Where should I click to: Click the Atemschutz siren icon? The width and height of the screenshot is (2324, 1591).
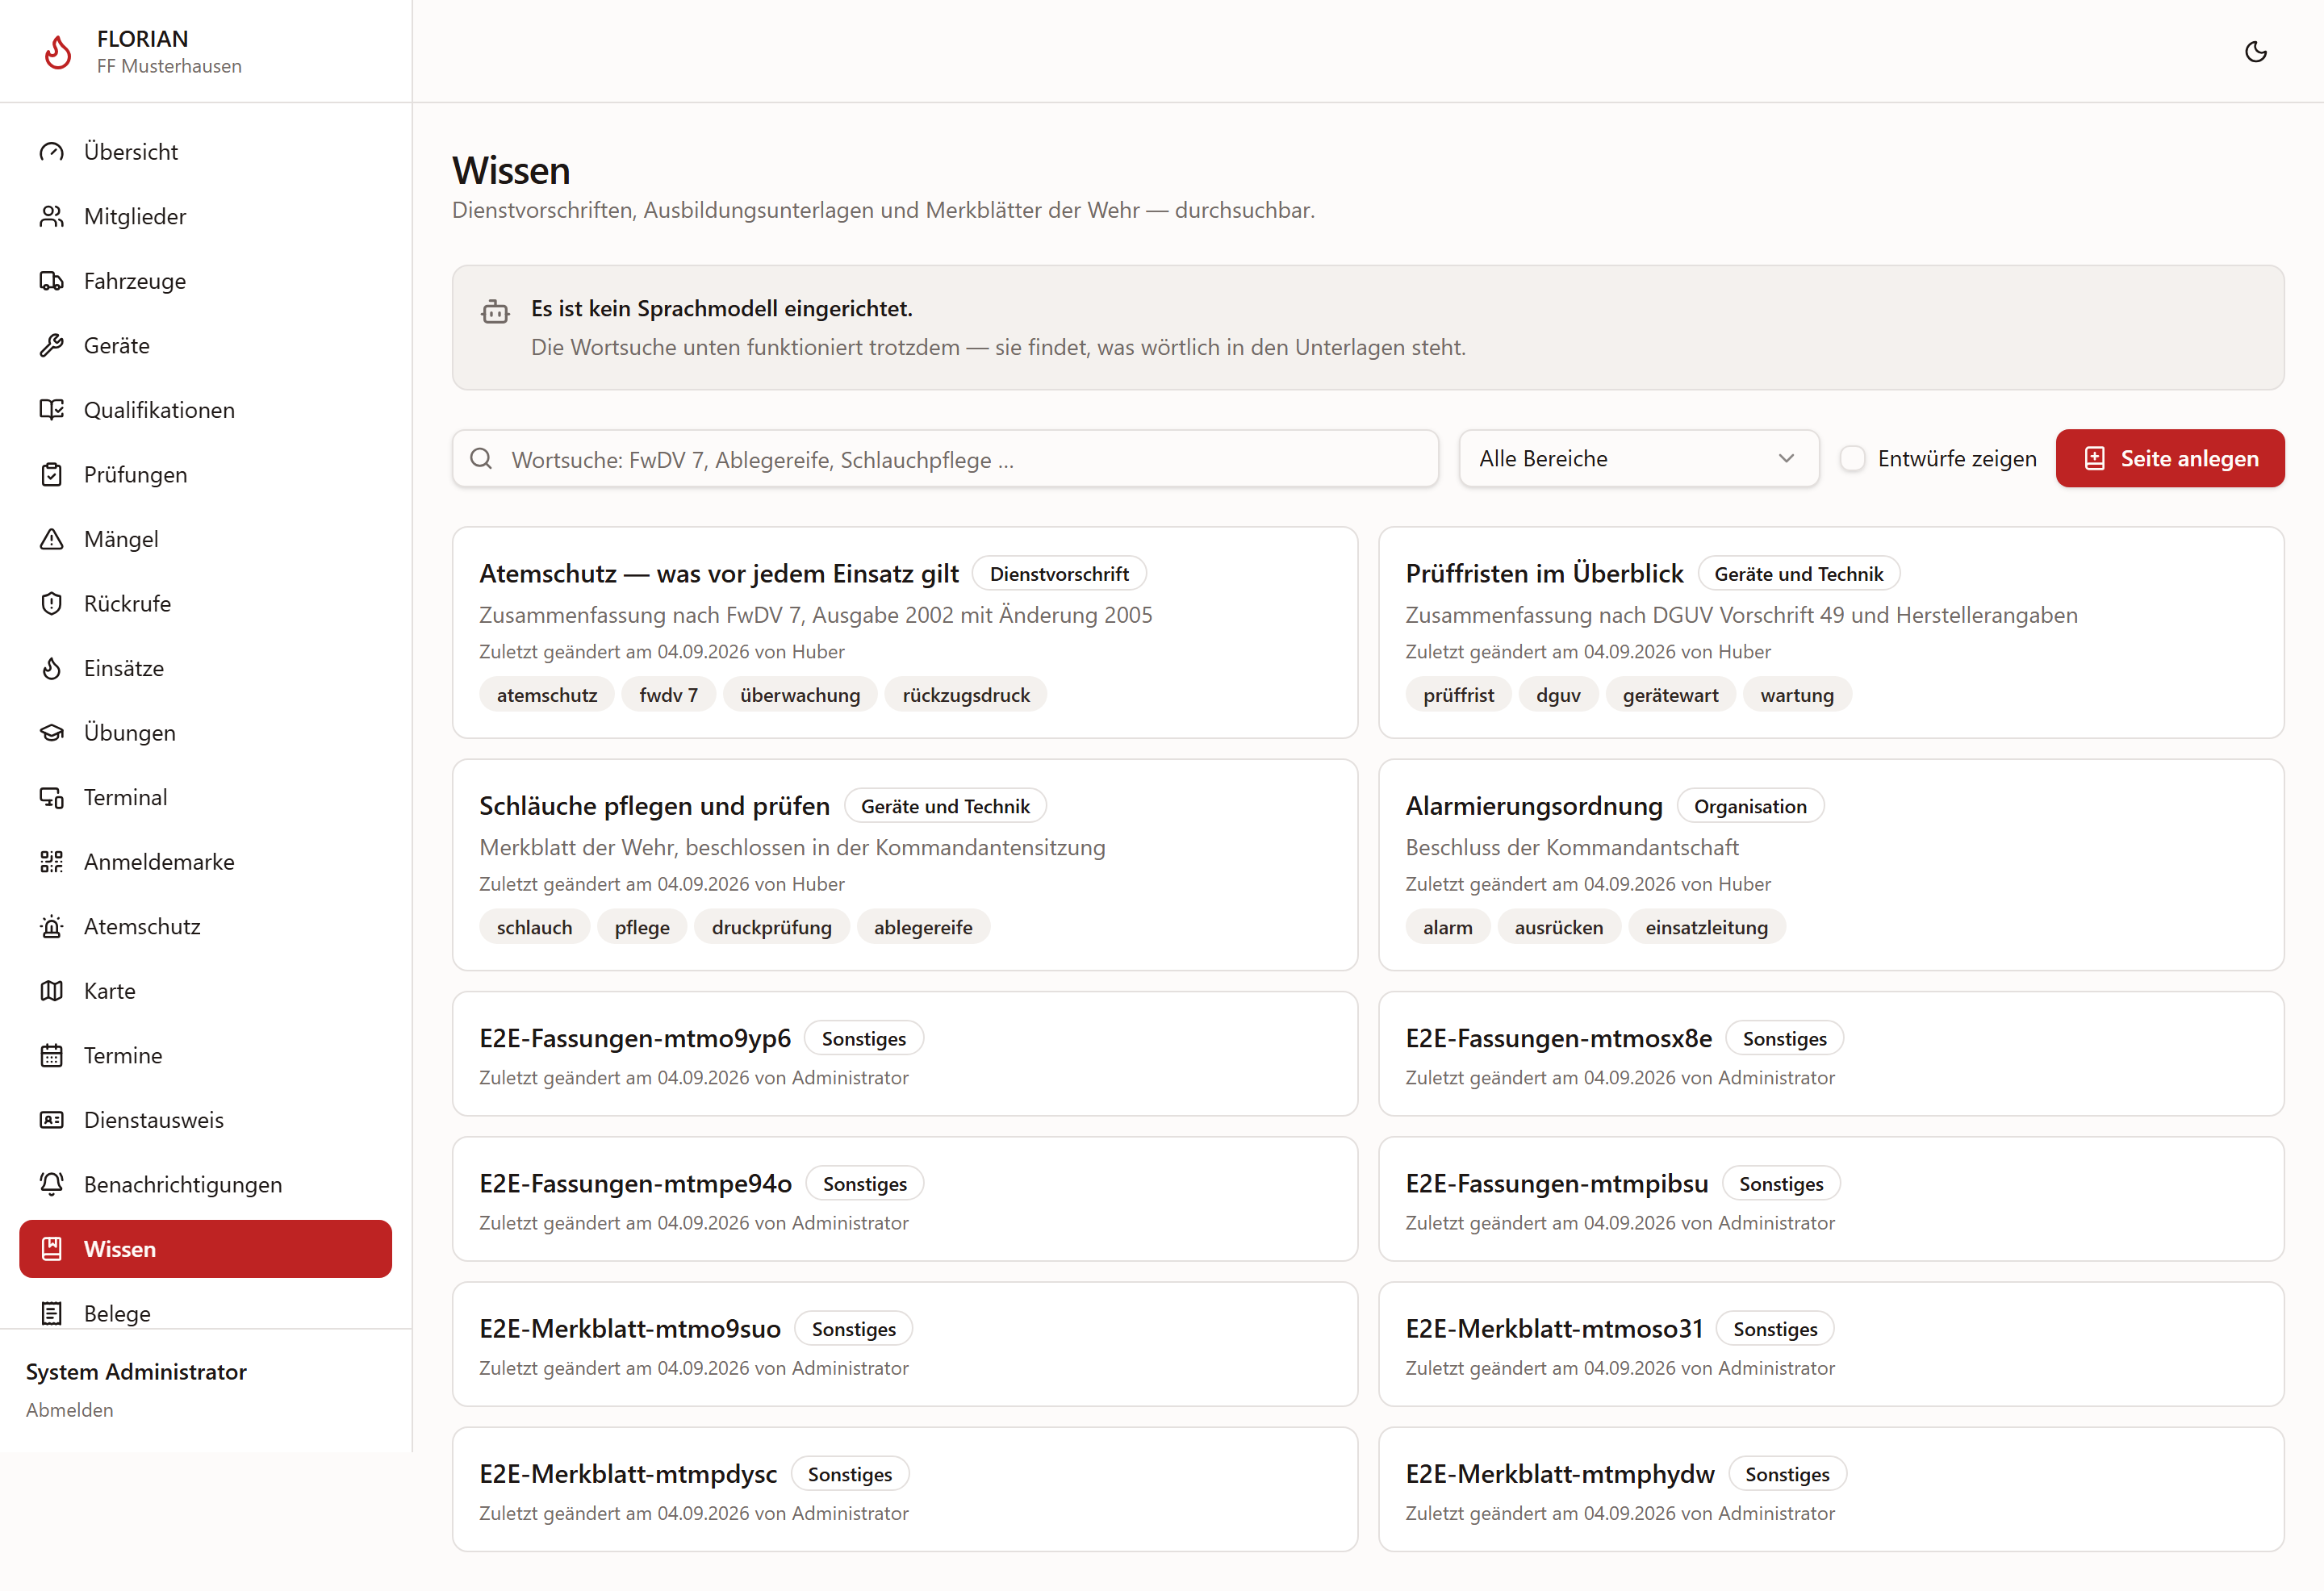52,926
